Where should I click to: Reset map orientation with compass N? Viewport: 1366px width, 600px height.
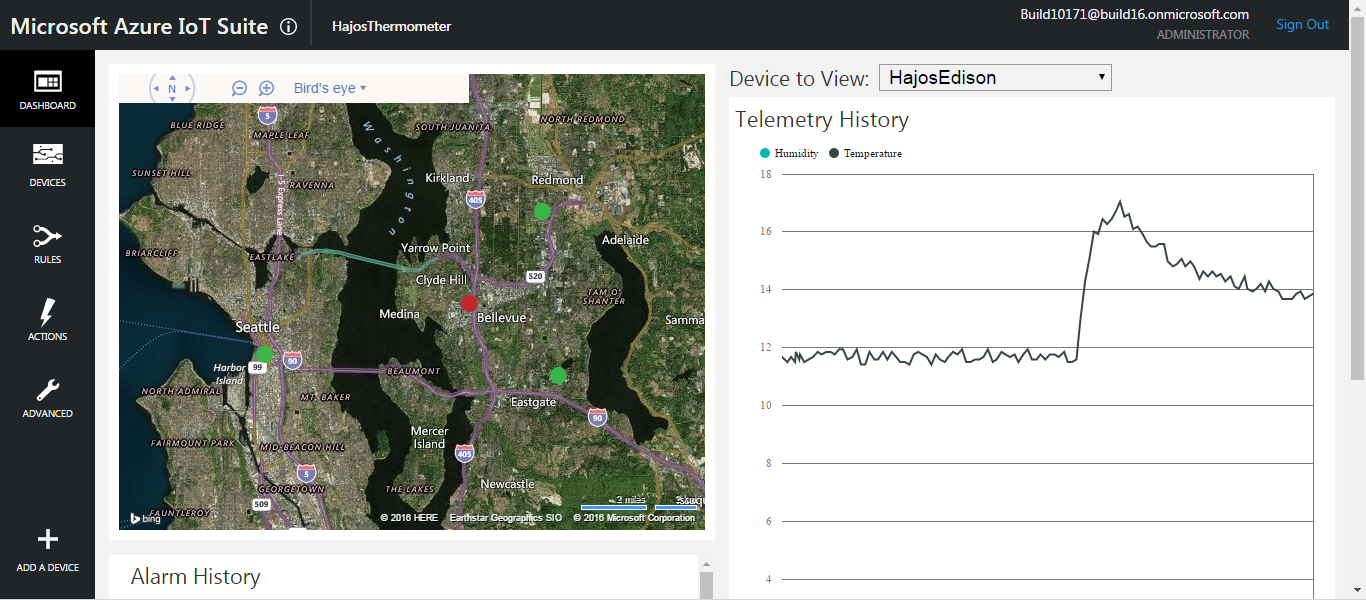[172, 89]
